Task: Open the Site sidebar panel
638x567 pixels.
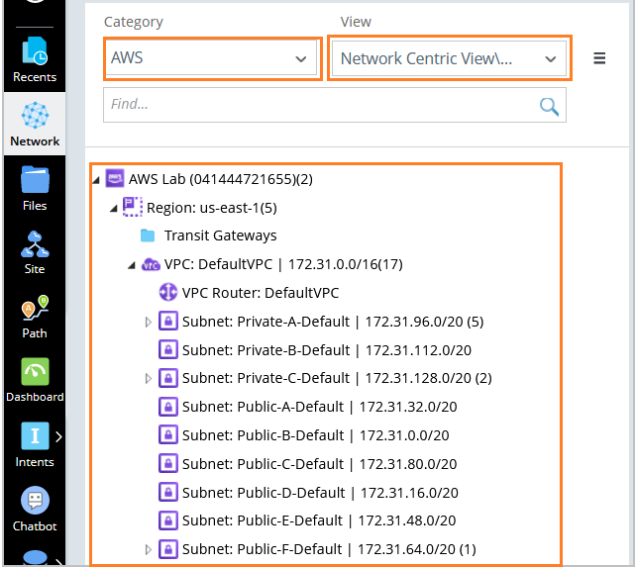Action: (34, 251)
